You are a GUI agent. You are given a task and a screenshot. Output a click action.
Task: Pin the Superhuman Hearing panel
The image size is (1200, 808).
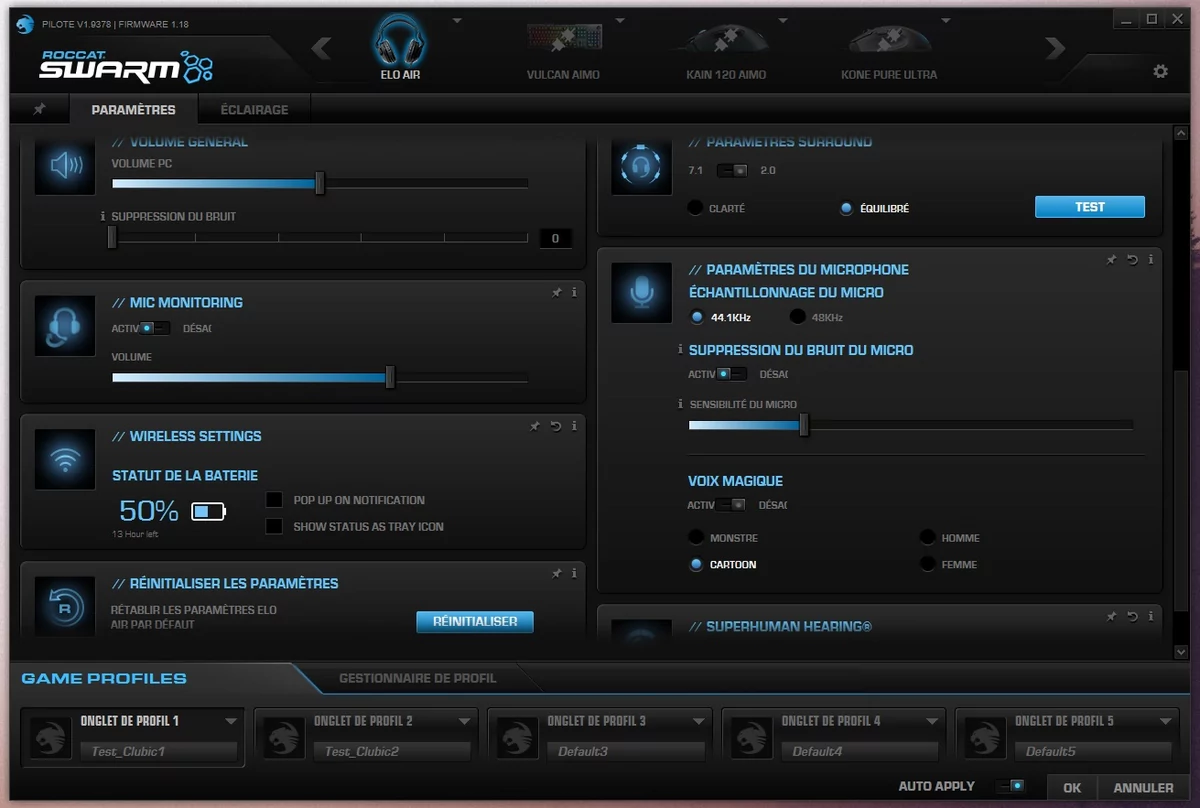1111,617
